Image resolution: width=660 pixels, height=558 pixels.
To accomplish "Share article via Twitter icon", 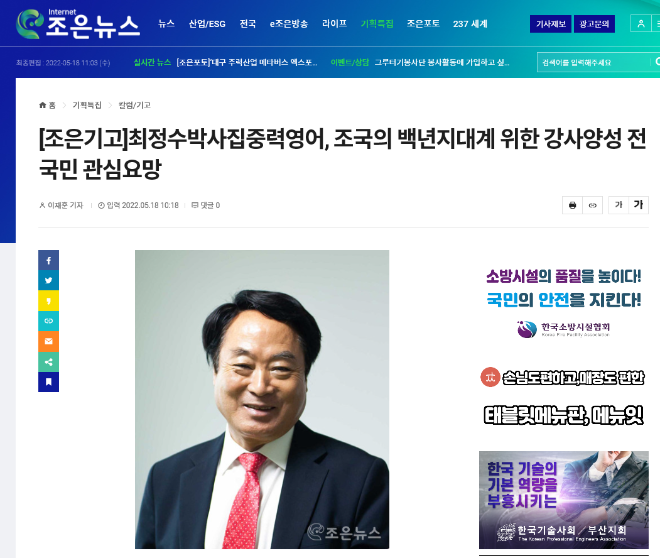I will tap(48, 281).
